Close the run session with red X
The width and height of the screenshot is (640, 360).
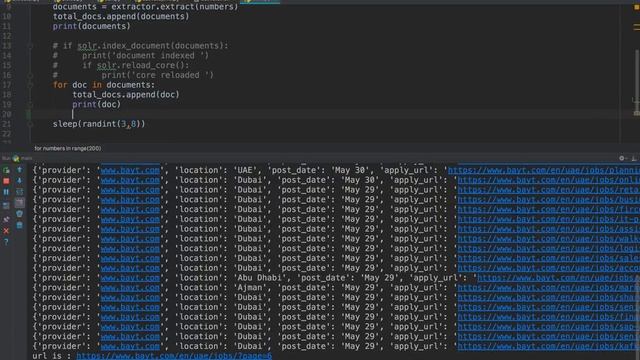point(6,231)
